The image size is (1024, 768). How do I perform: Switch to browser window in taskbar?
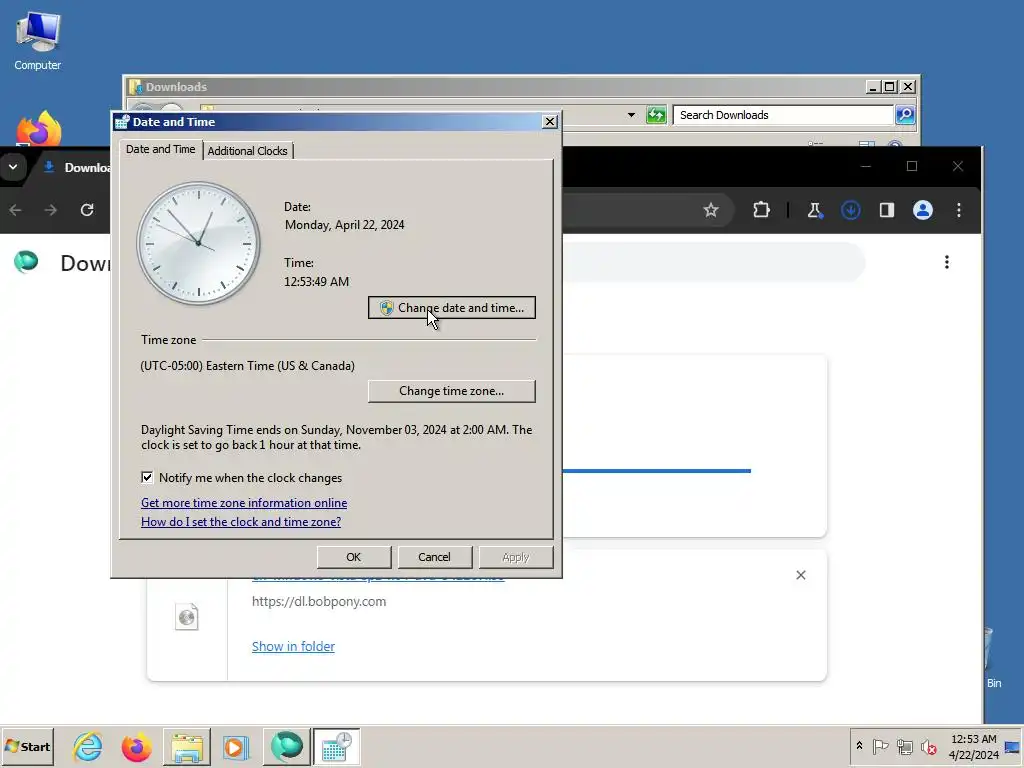[x=287, y=746]
